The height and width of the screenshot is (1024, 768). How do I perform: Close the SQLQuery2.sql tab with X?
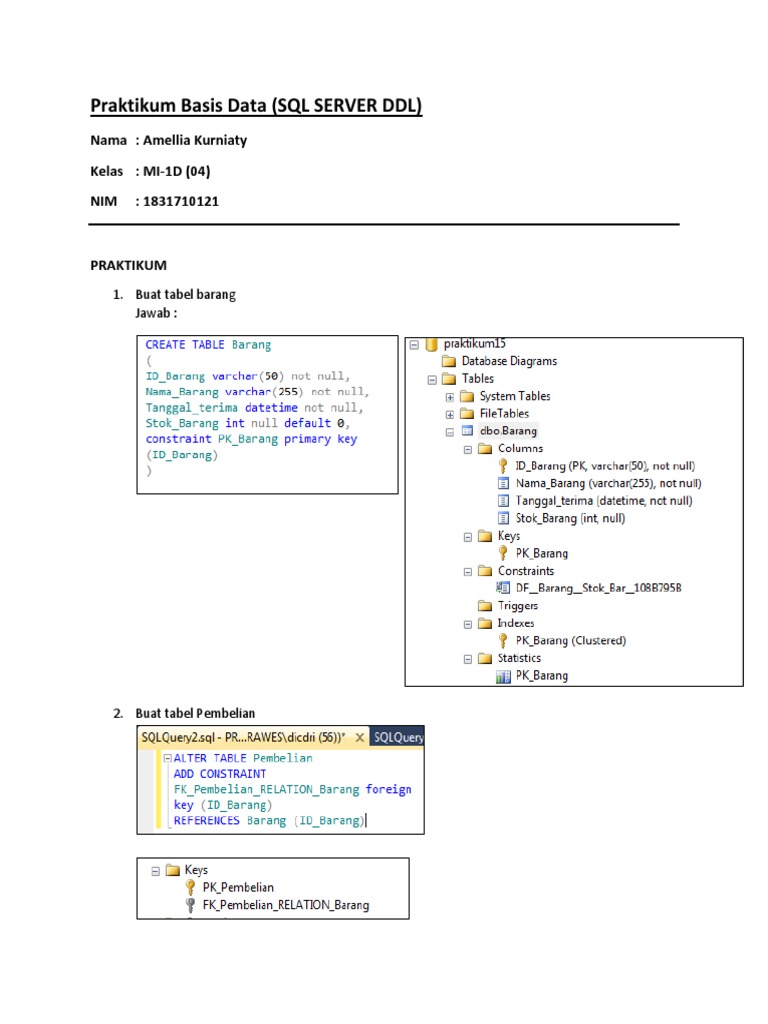click(x=359, y=737)
